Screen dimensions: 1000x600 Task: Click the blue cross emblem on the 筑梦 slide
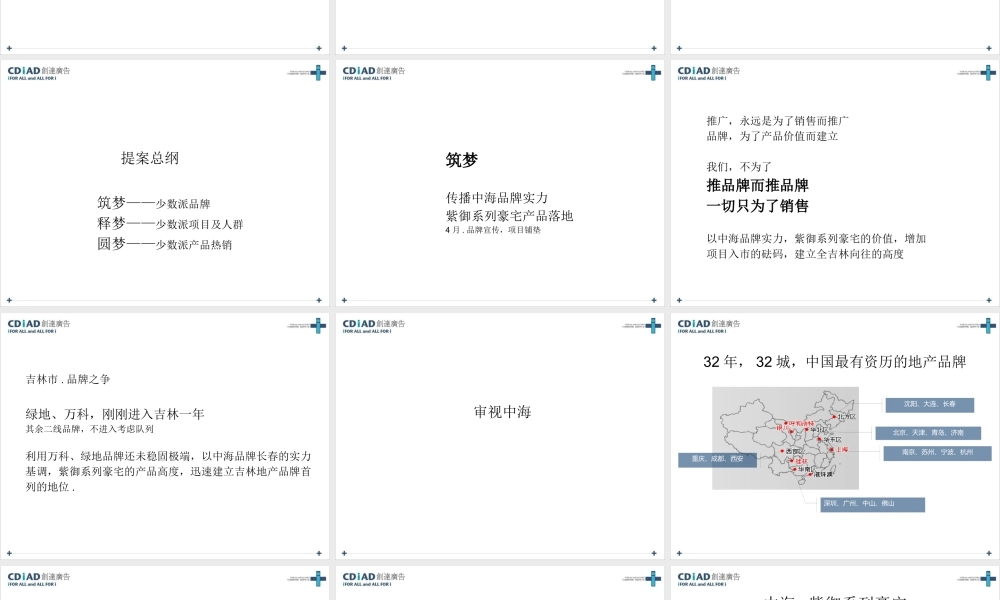click(653, 73)
